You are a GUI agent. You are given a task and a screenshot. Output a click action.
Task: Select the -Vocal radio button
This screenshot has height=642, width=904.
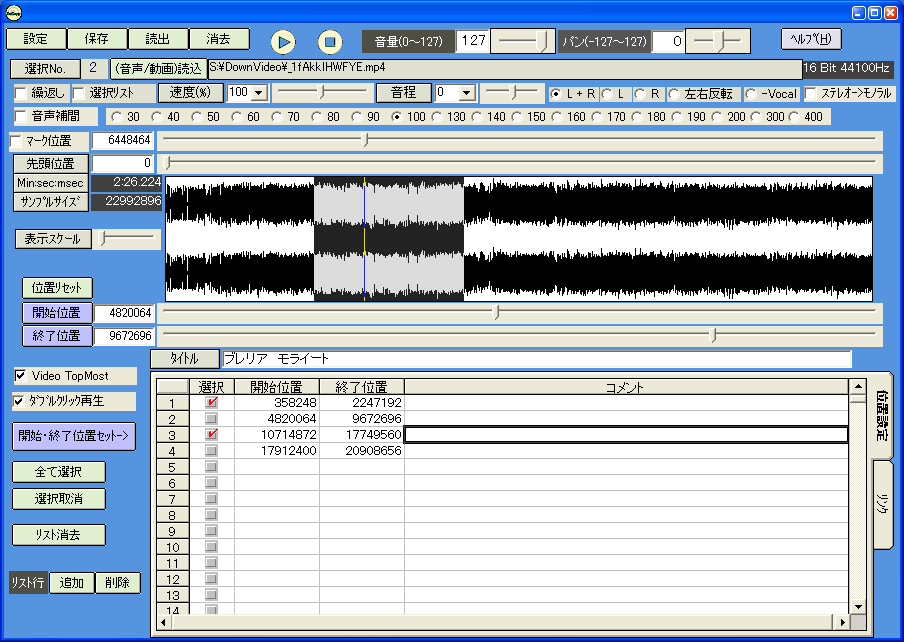click(x=752, y=93)
